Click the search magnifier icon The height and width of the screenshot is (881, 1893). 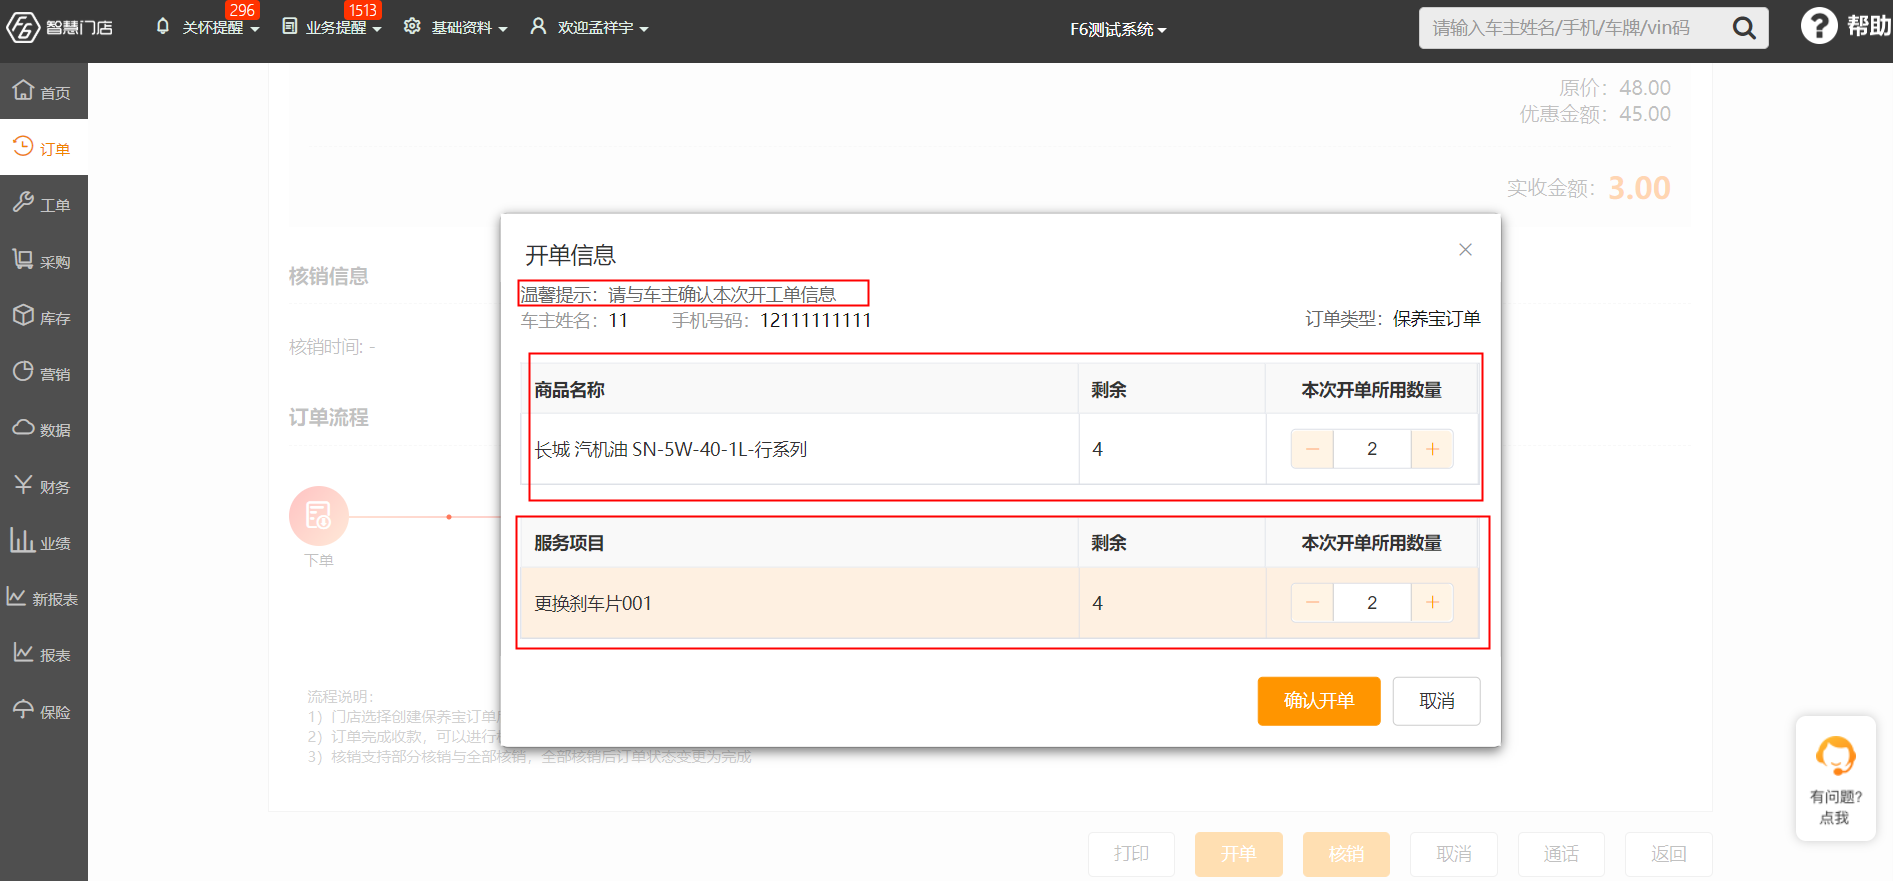coord(1744,28)
